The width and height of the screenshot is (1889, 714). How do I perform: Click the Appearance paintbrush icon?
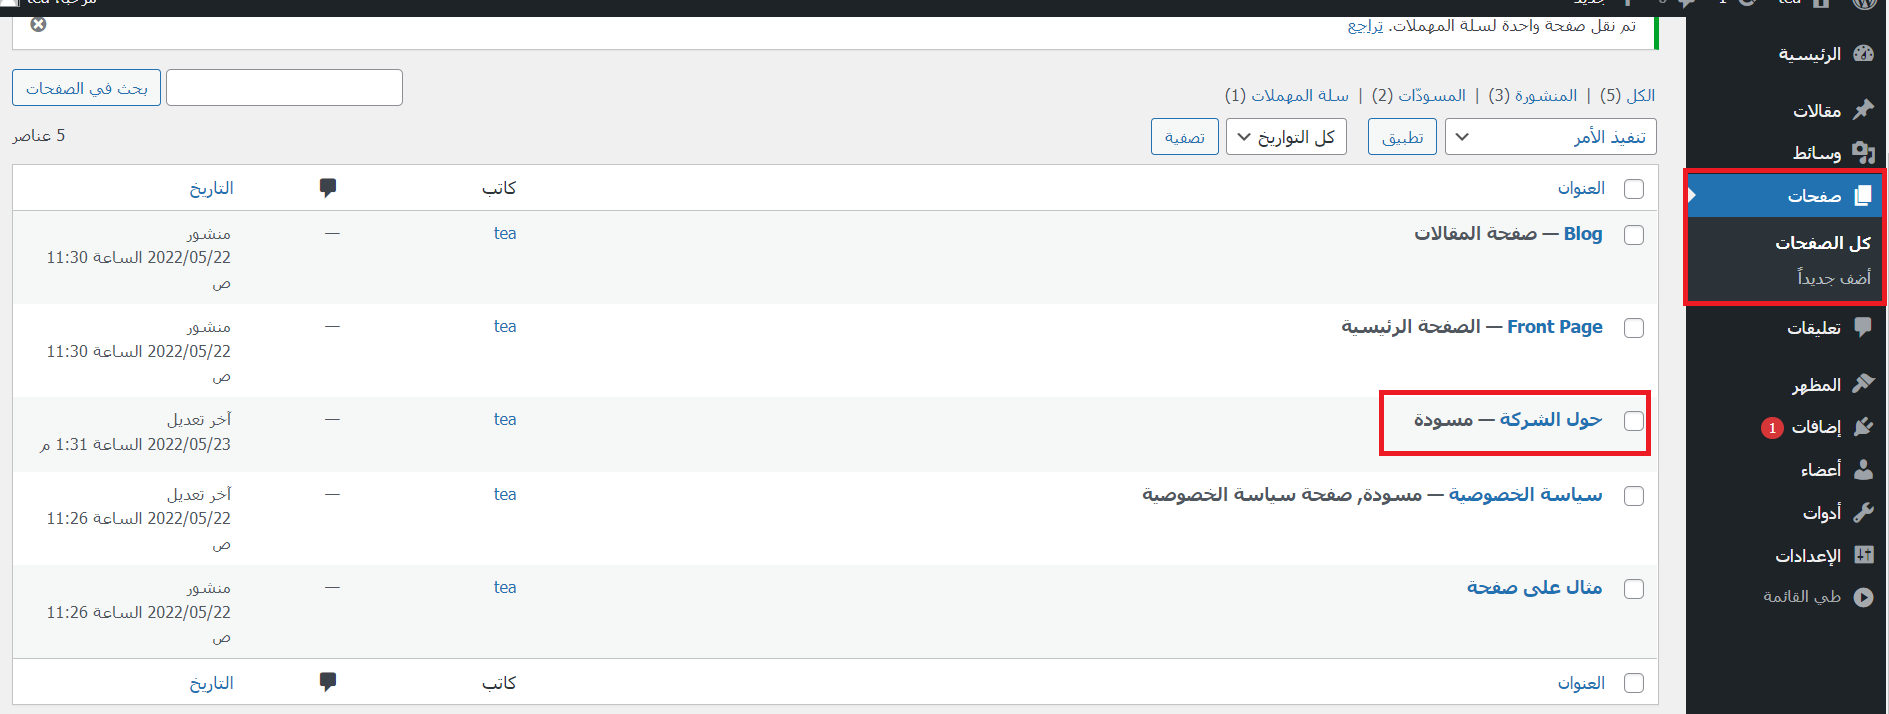1863,384
